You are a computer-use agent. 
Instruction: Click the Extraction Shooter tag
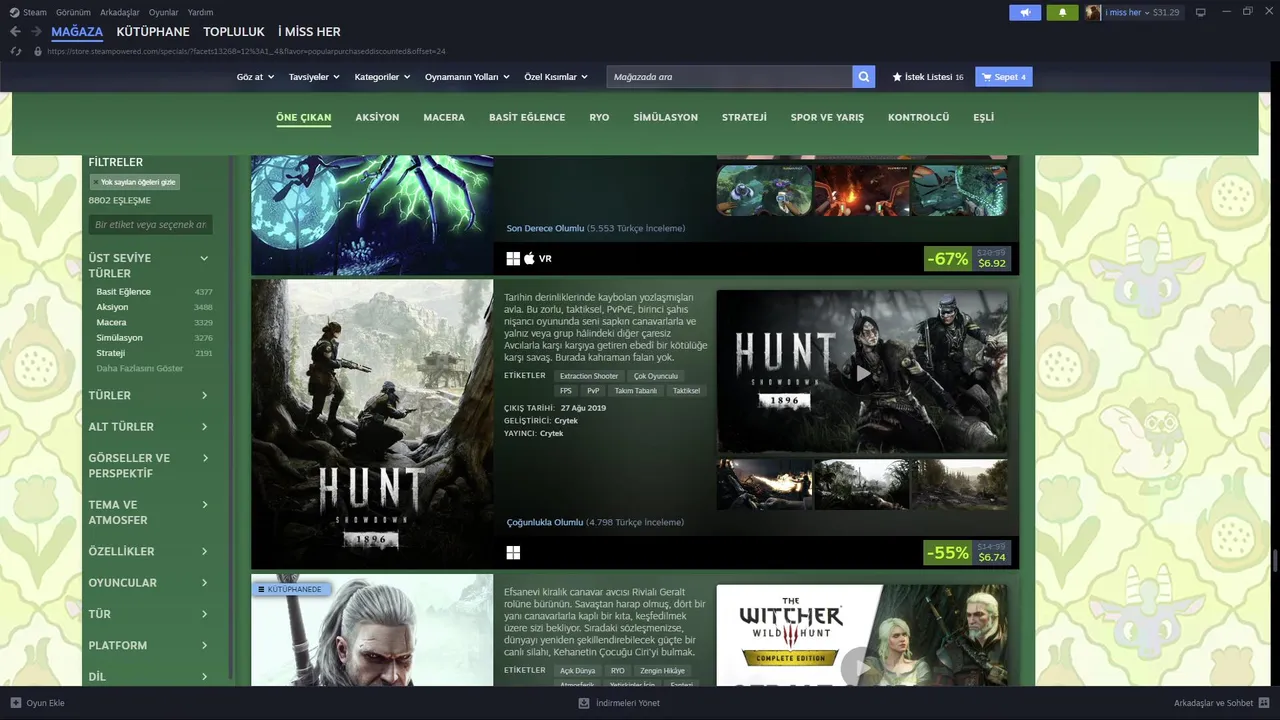[589, 376]
